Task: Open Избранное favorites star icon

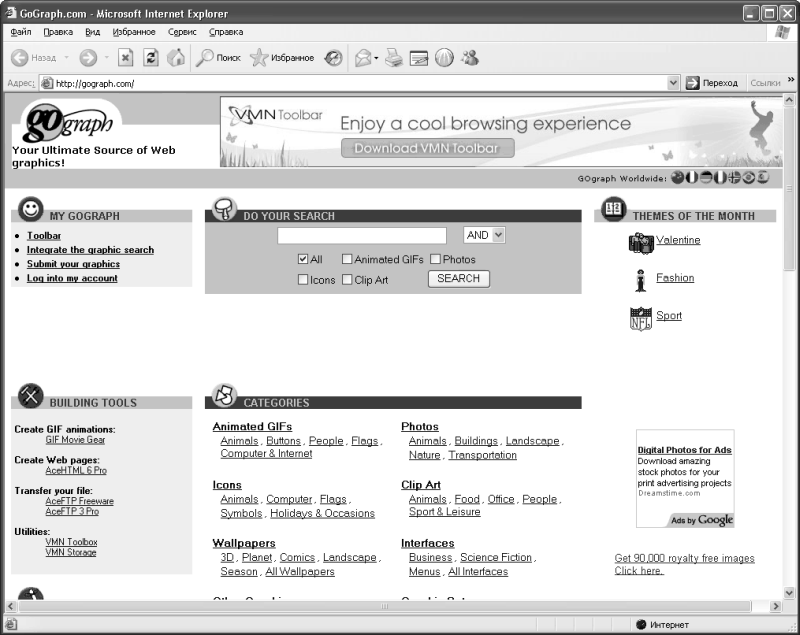Action: [282, 58]
